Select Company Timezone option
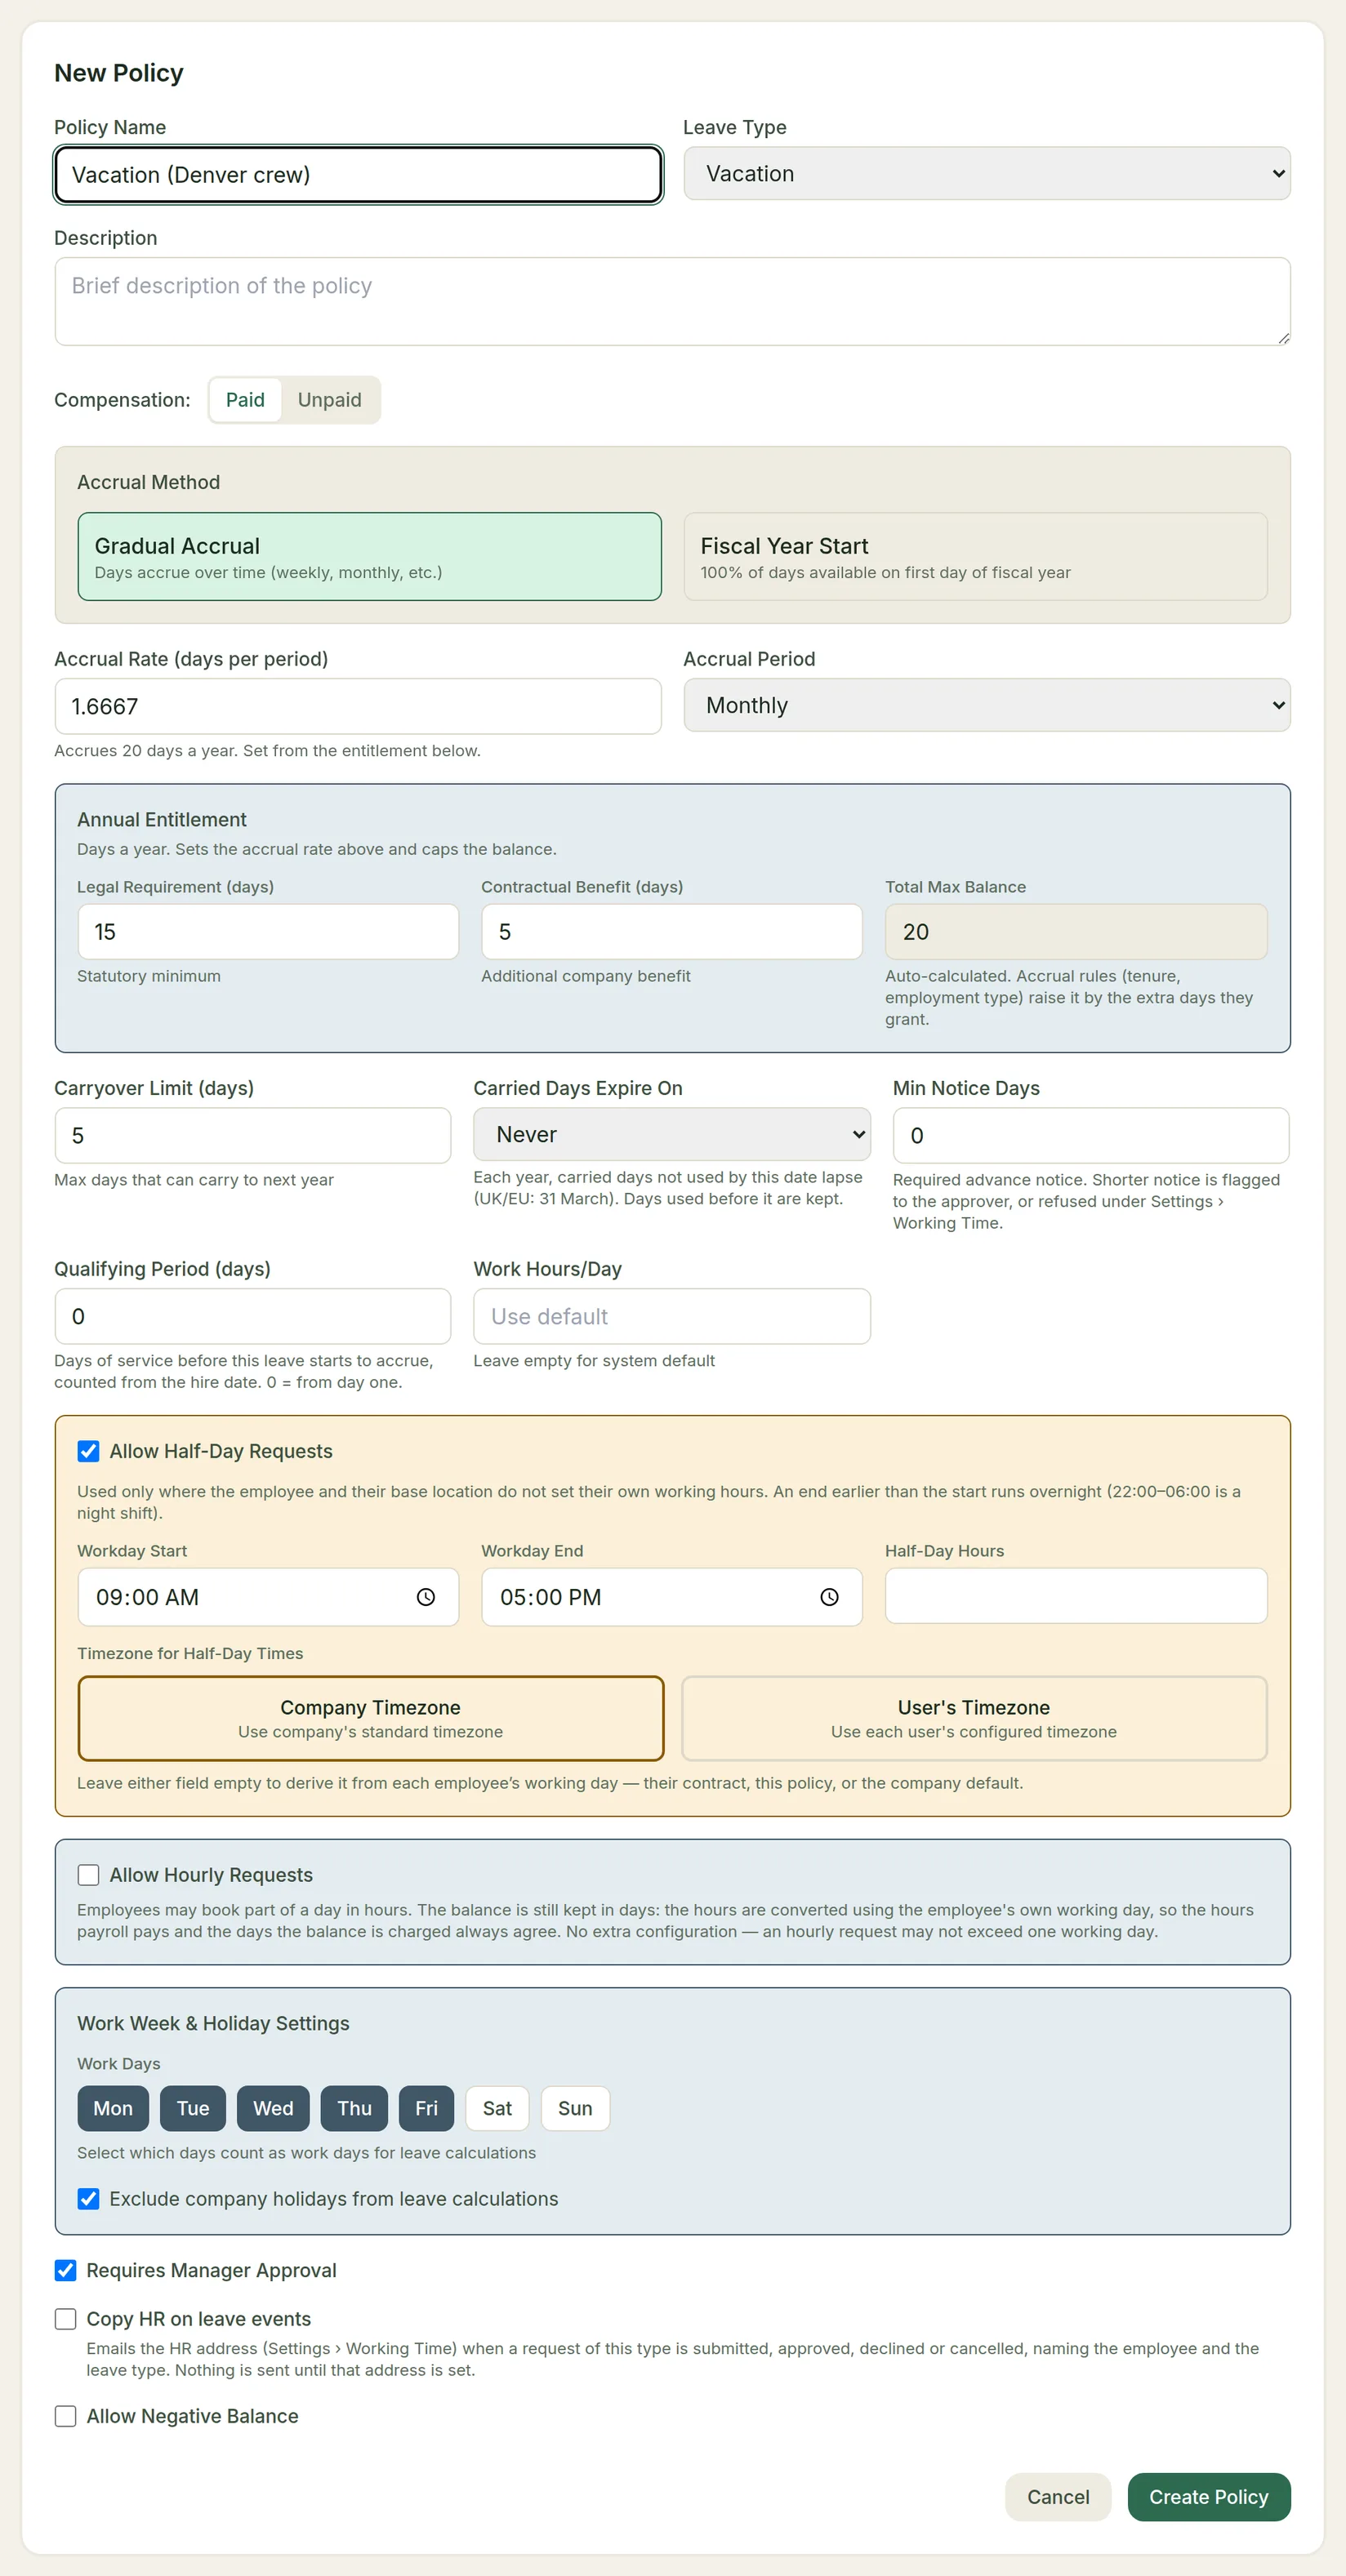This screenshot has height=2576, width=1346. click(370, 1719)
